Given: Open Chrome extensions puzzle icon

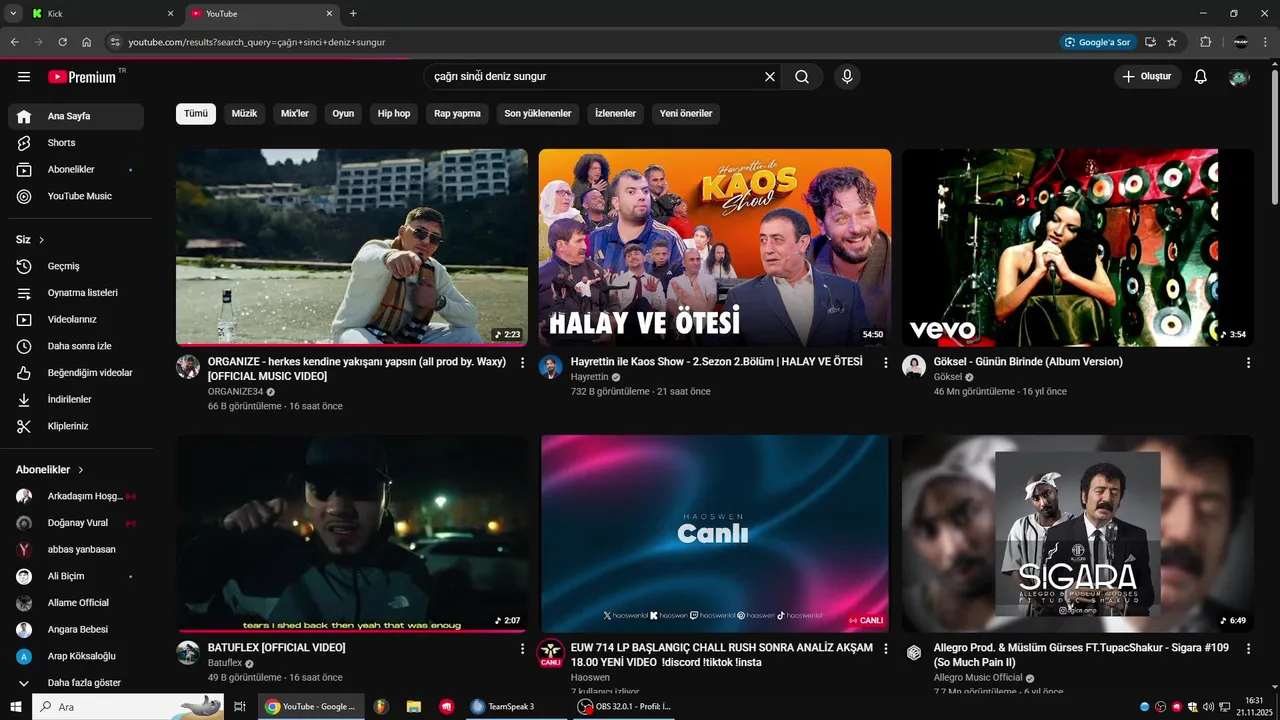Looking at the screenshot, I should (1205, 42).
